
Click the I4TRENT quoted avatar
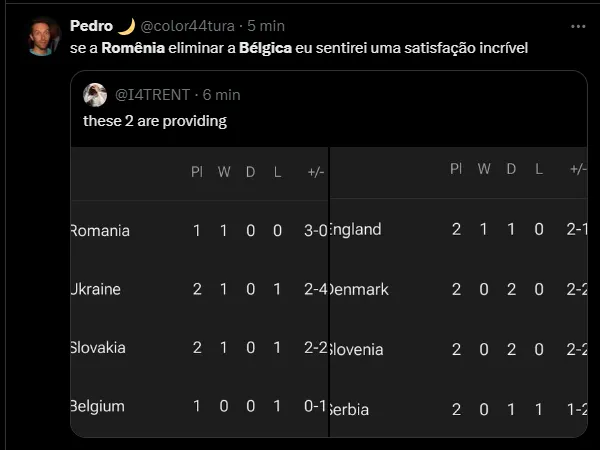click(x=95, y=94)
